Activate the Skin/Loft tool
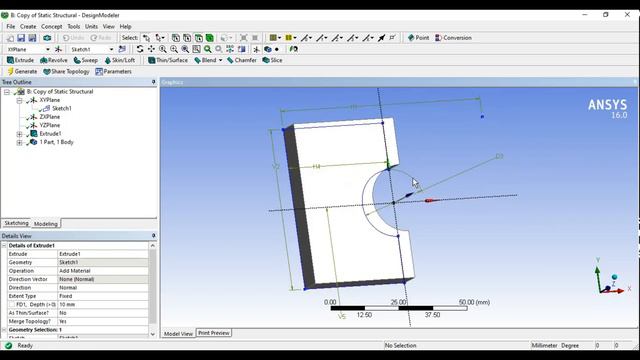 pos(120,60)
